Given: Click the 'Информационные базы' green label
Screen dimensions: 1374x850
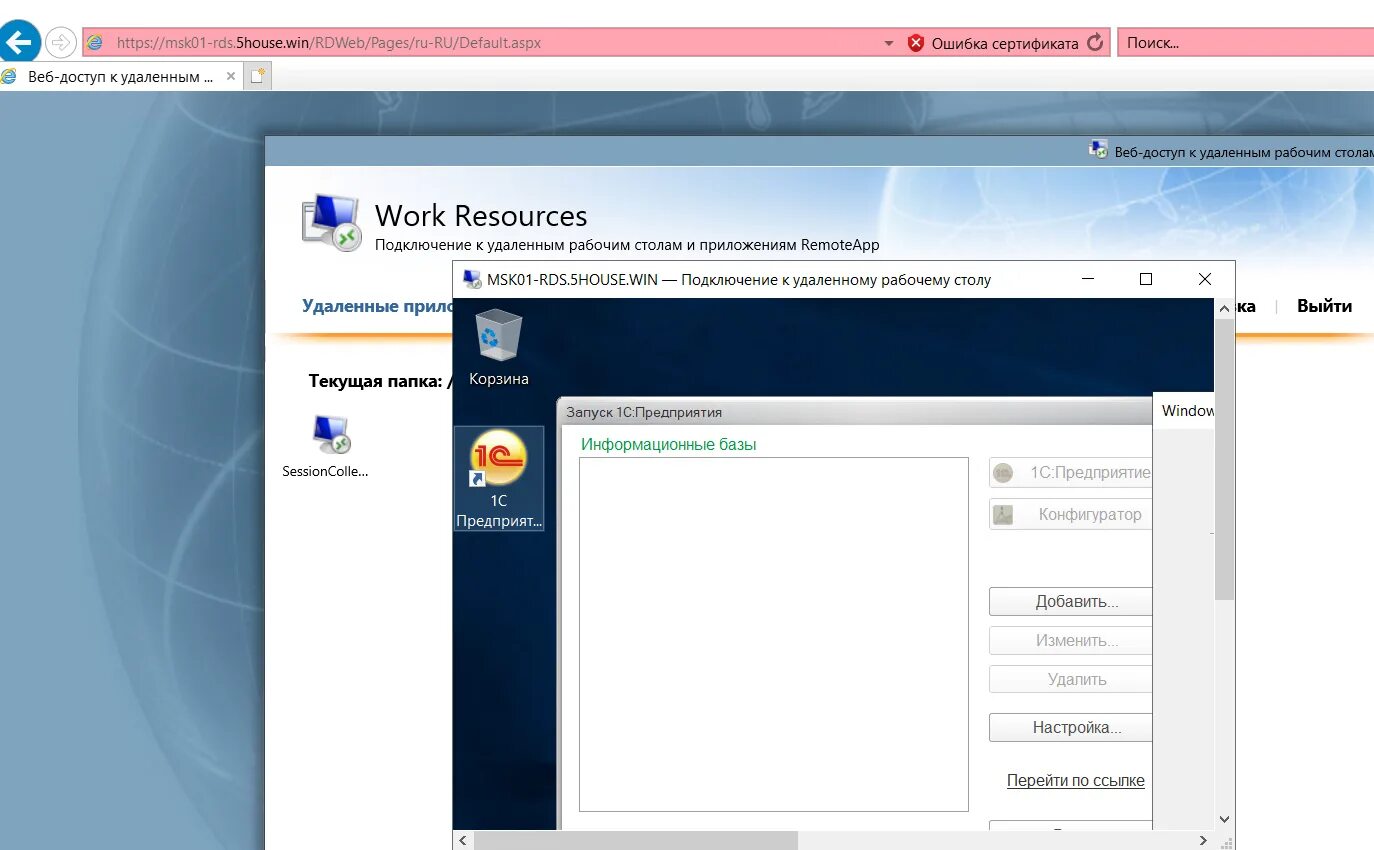Looking at the screenshot, I should (668, 445).
